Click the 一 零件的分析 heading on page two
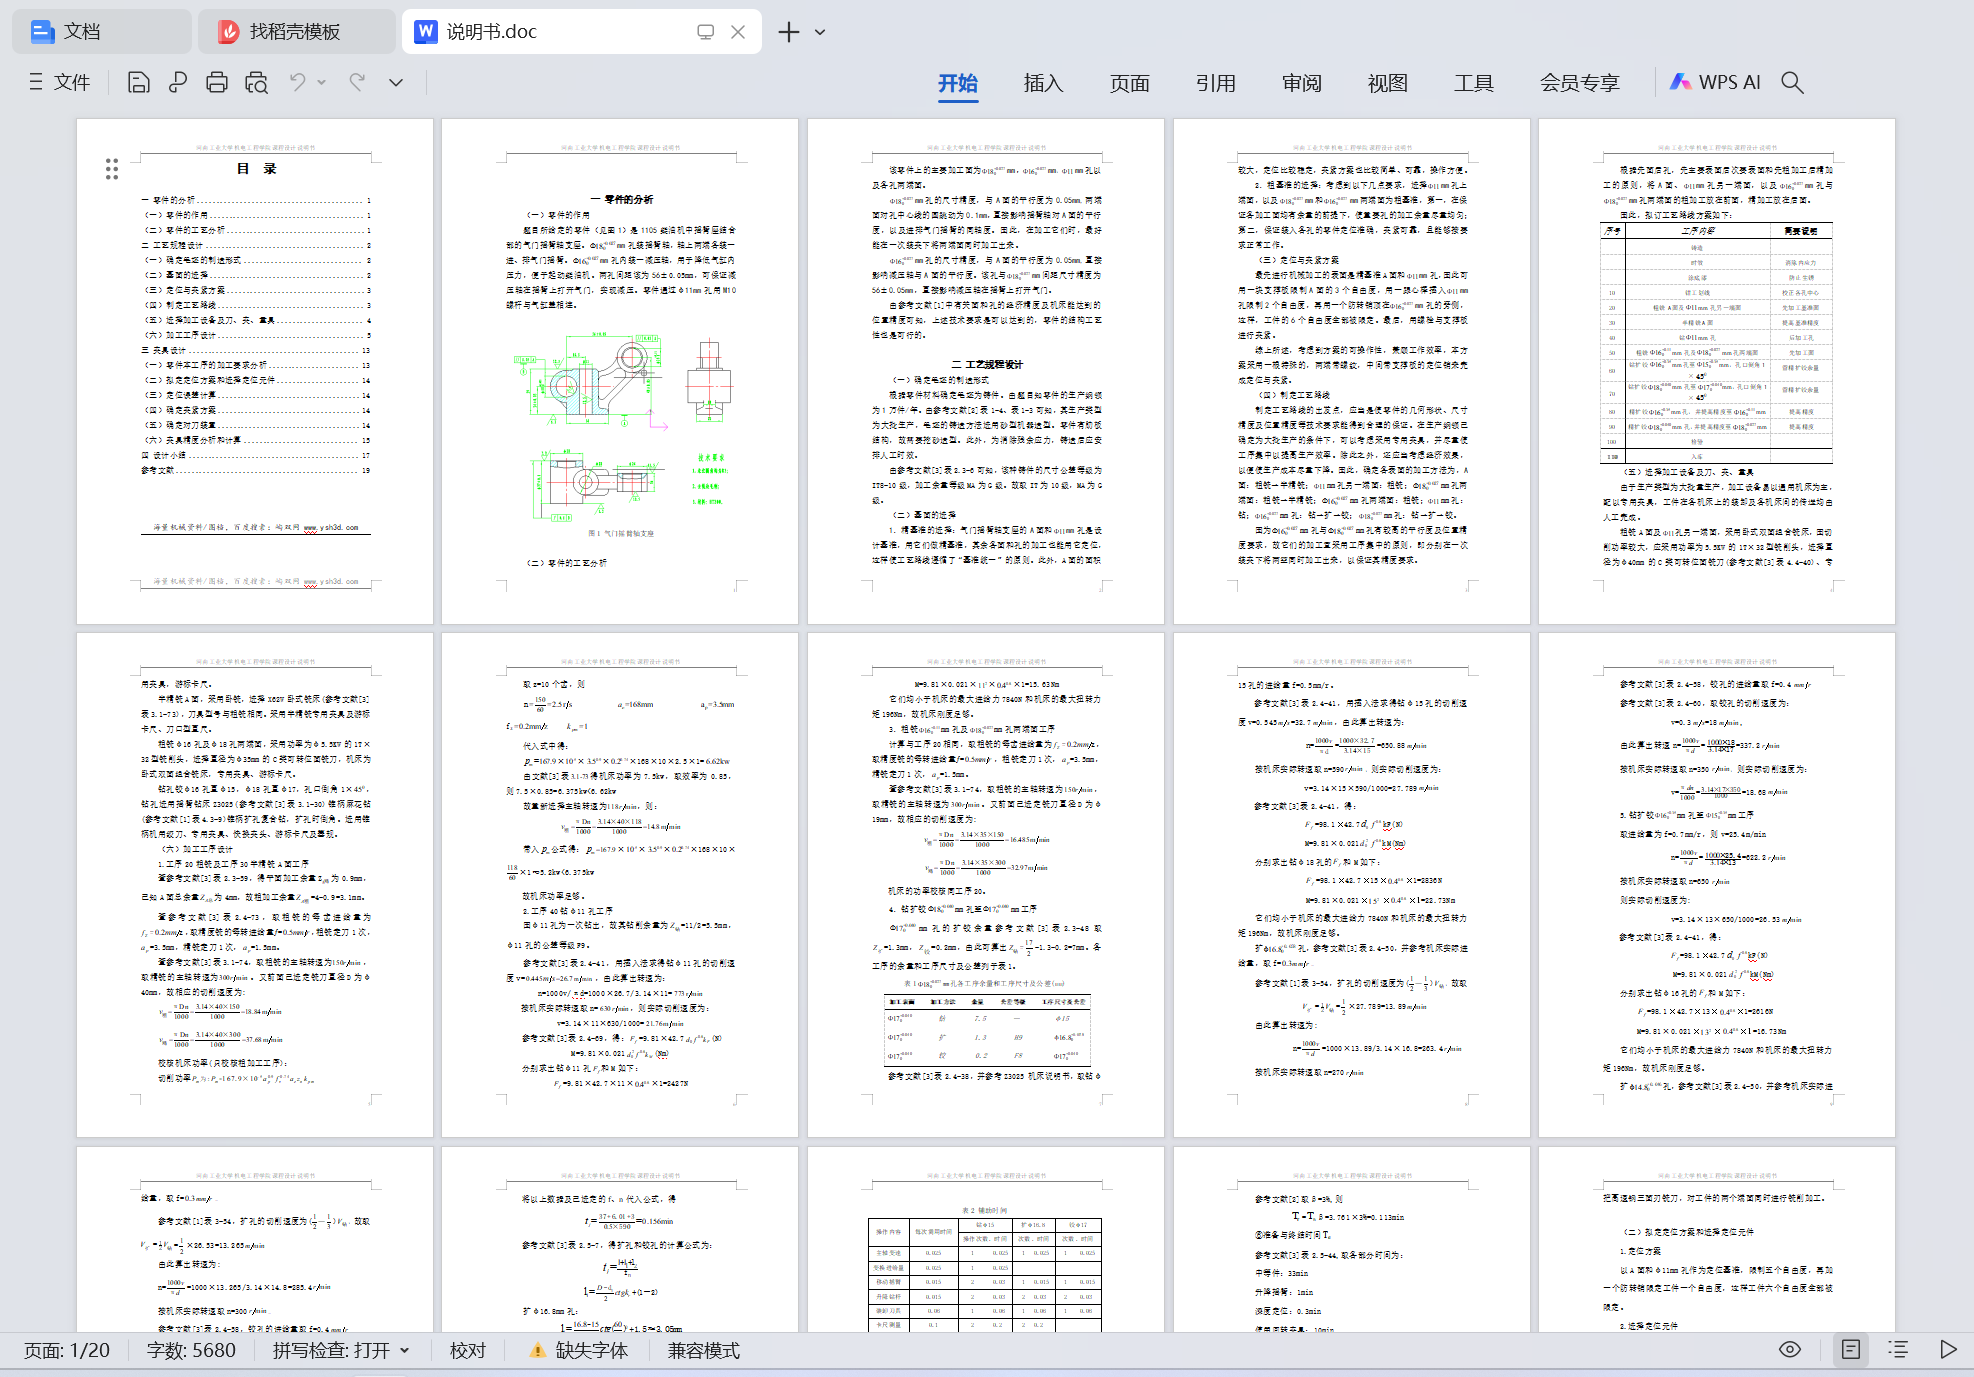This screenshot has width=1974, height=1377. (x=621, y=199)
